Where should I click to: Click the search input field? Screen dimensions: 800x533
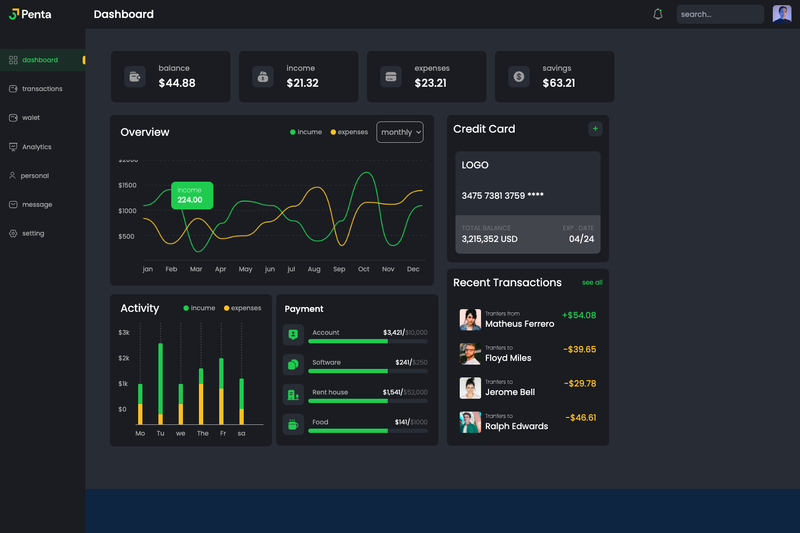click(x=720, y=14)
